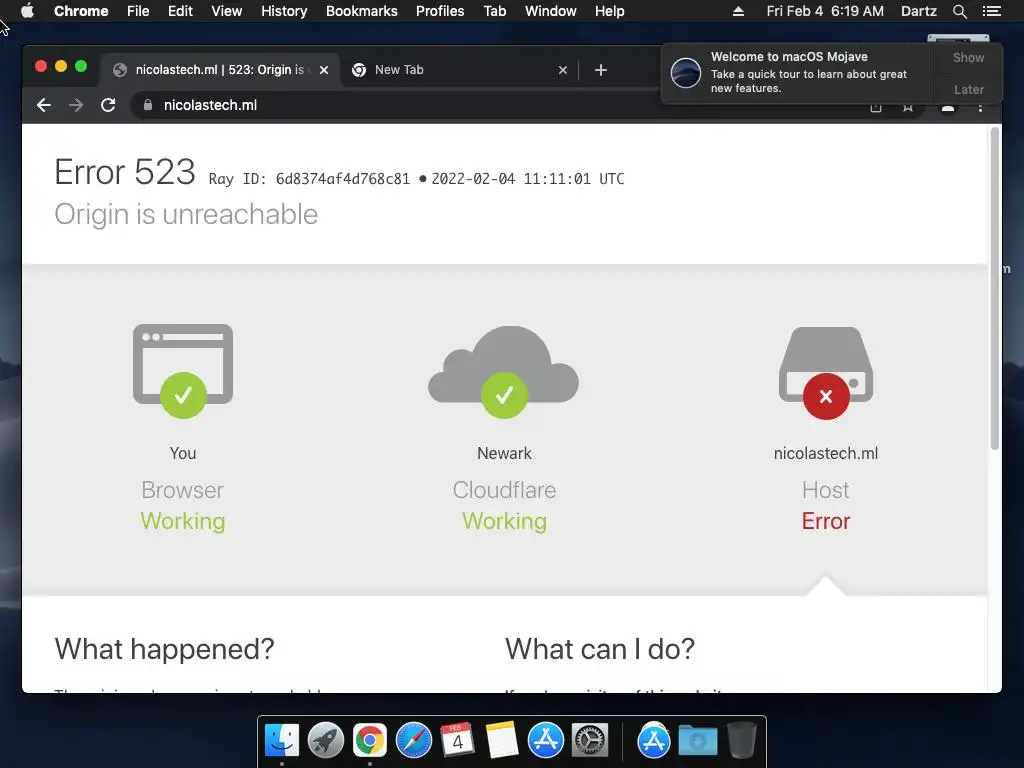Open the History menu
Image resolution: width=1024 pixels, height=768 pixels.
[284, 11]
